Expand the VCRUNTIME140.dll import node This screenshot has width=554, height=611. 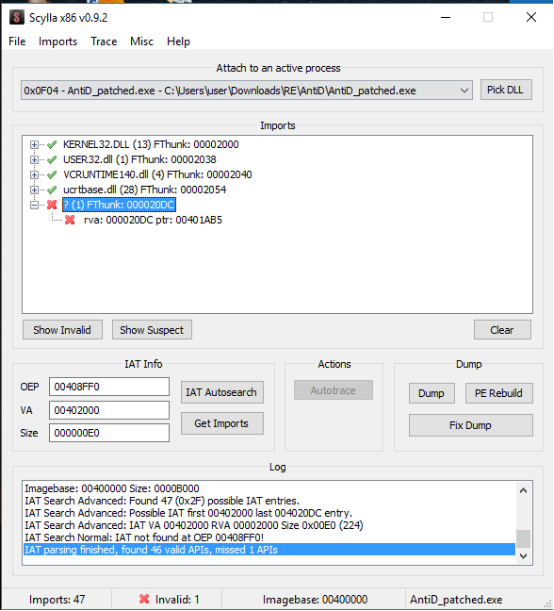34,175
